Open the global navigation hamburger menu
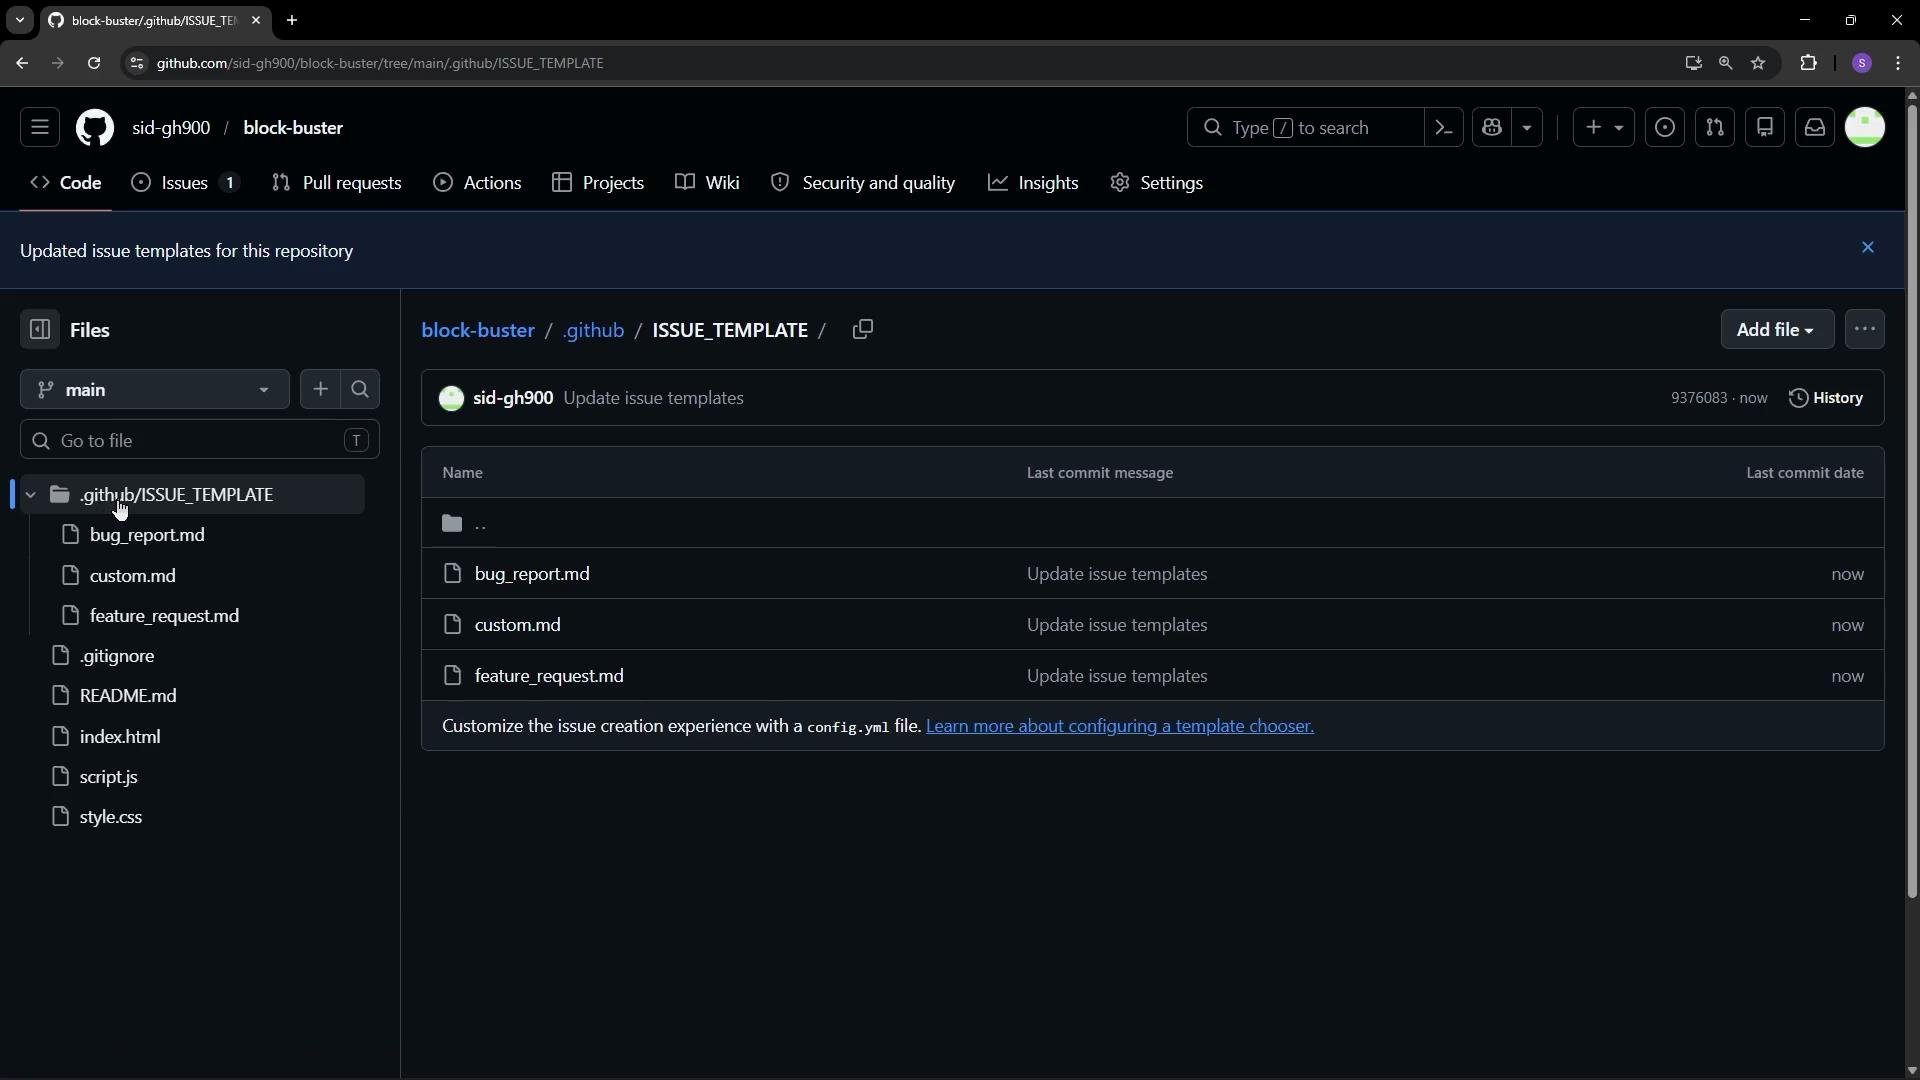The width and height of the screenshot is (1920, 1080). pos(40,128)
